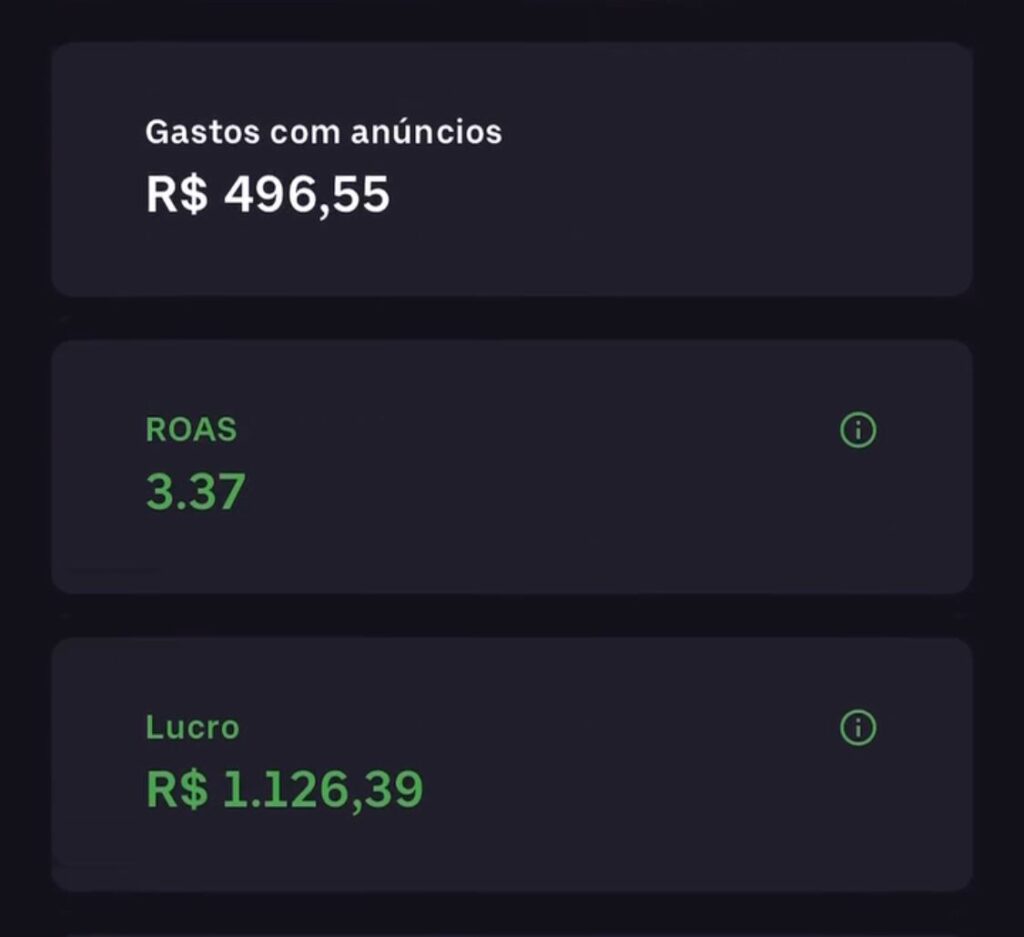Click the ROAS info icon
The width and height of the screenshot is (1024, 937).
tap(858, 431)
